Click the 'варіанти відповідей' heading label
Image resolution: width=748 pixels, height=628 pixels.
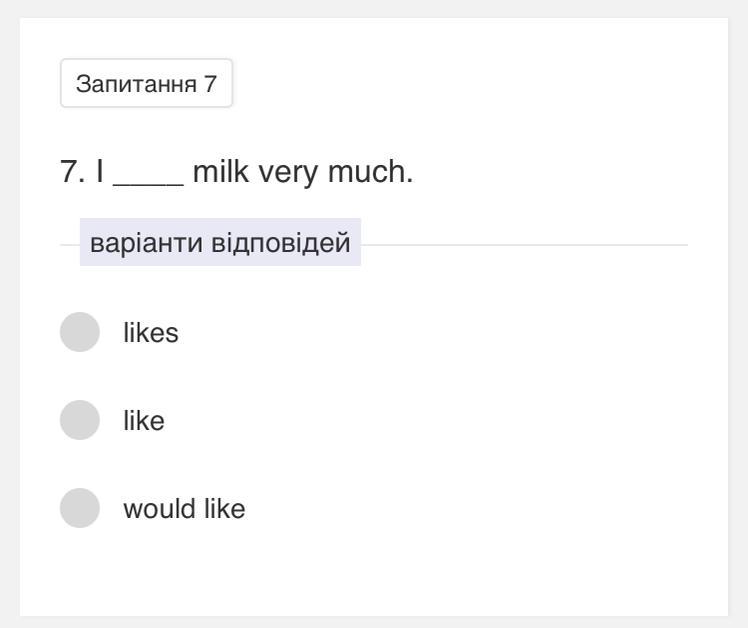click(220, 243)
